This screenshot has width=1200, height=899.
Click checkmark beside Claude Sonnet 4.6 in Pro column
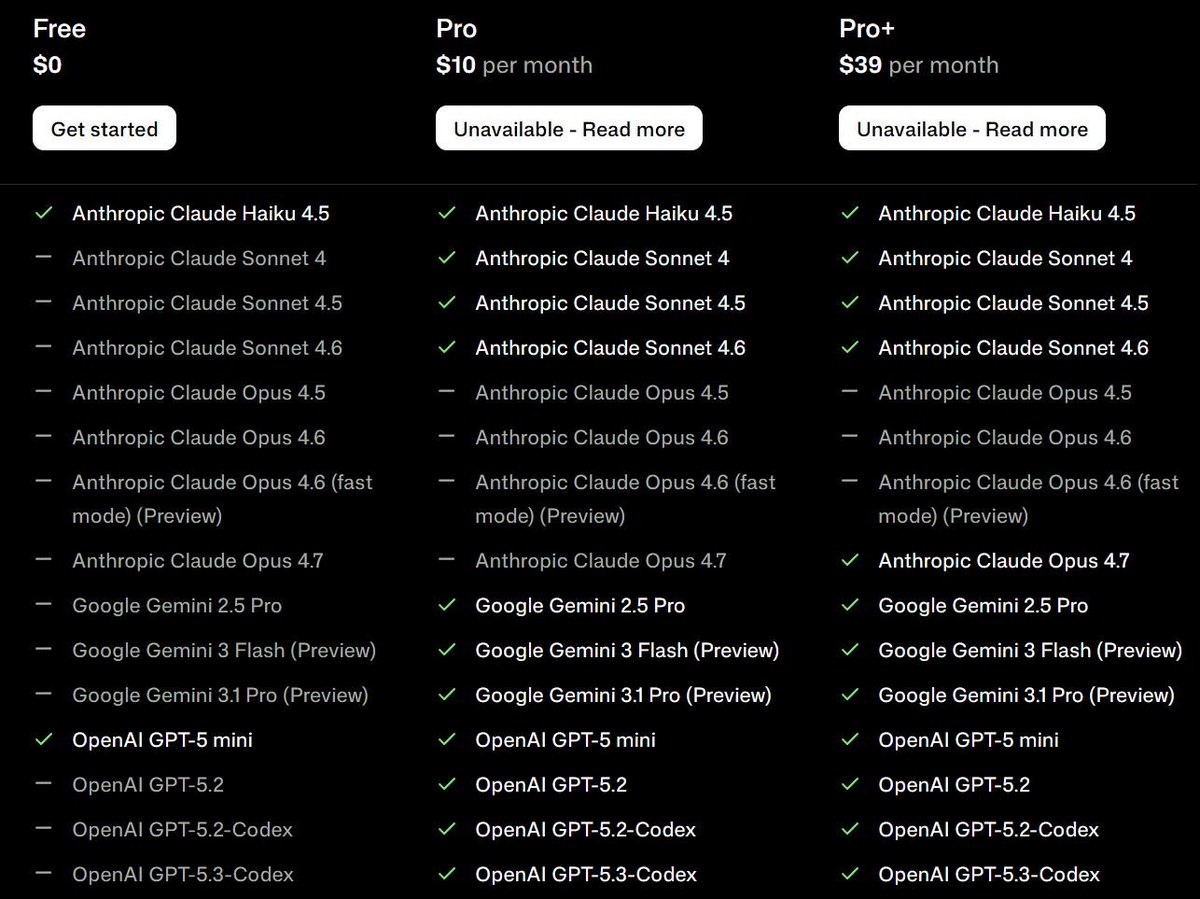[x=446, y=348]
